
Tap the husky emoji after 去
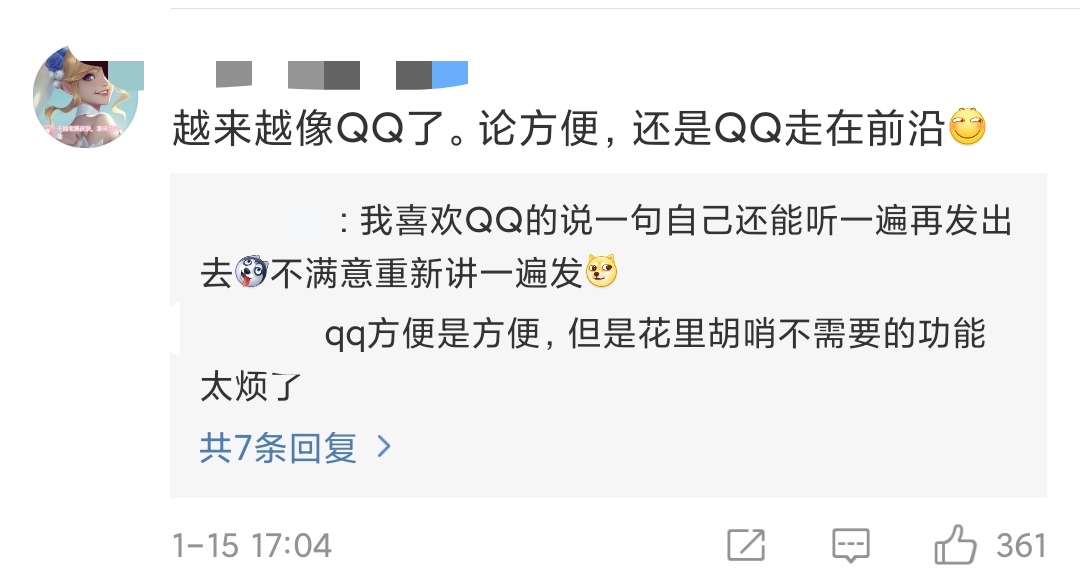(x=251, y=272)
